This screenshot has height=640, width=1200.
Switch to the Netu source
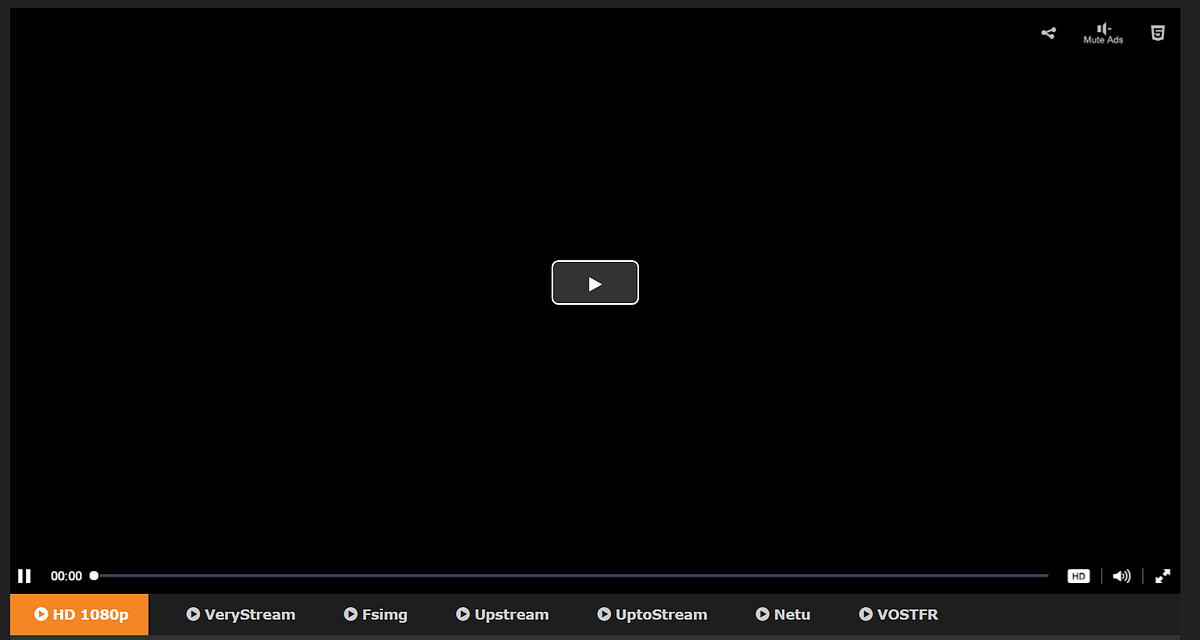[x=783, y=614]
